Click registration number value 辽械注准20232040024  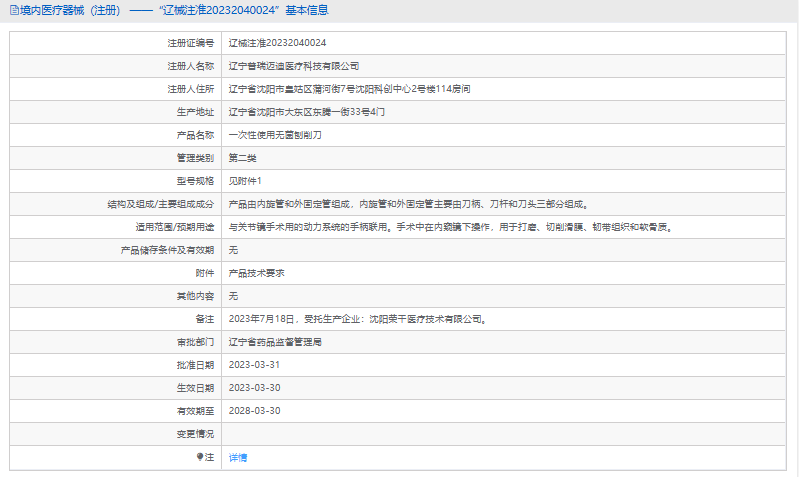tap(277, 43)
